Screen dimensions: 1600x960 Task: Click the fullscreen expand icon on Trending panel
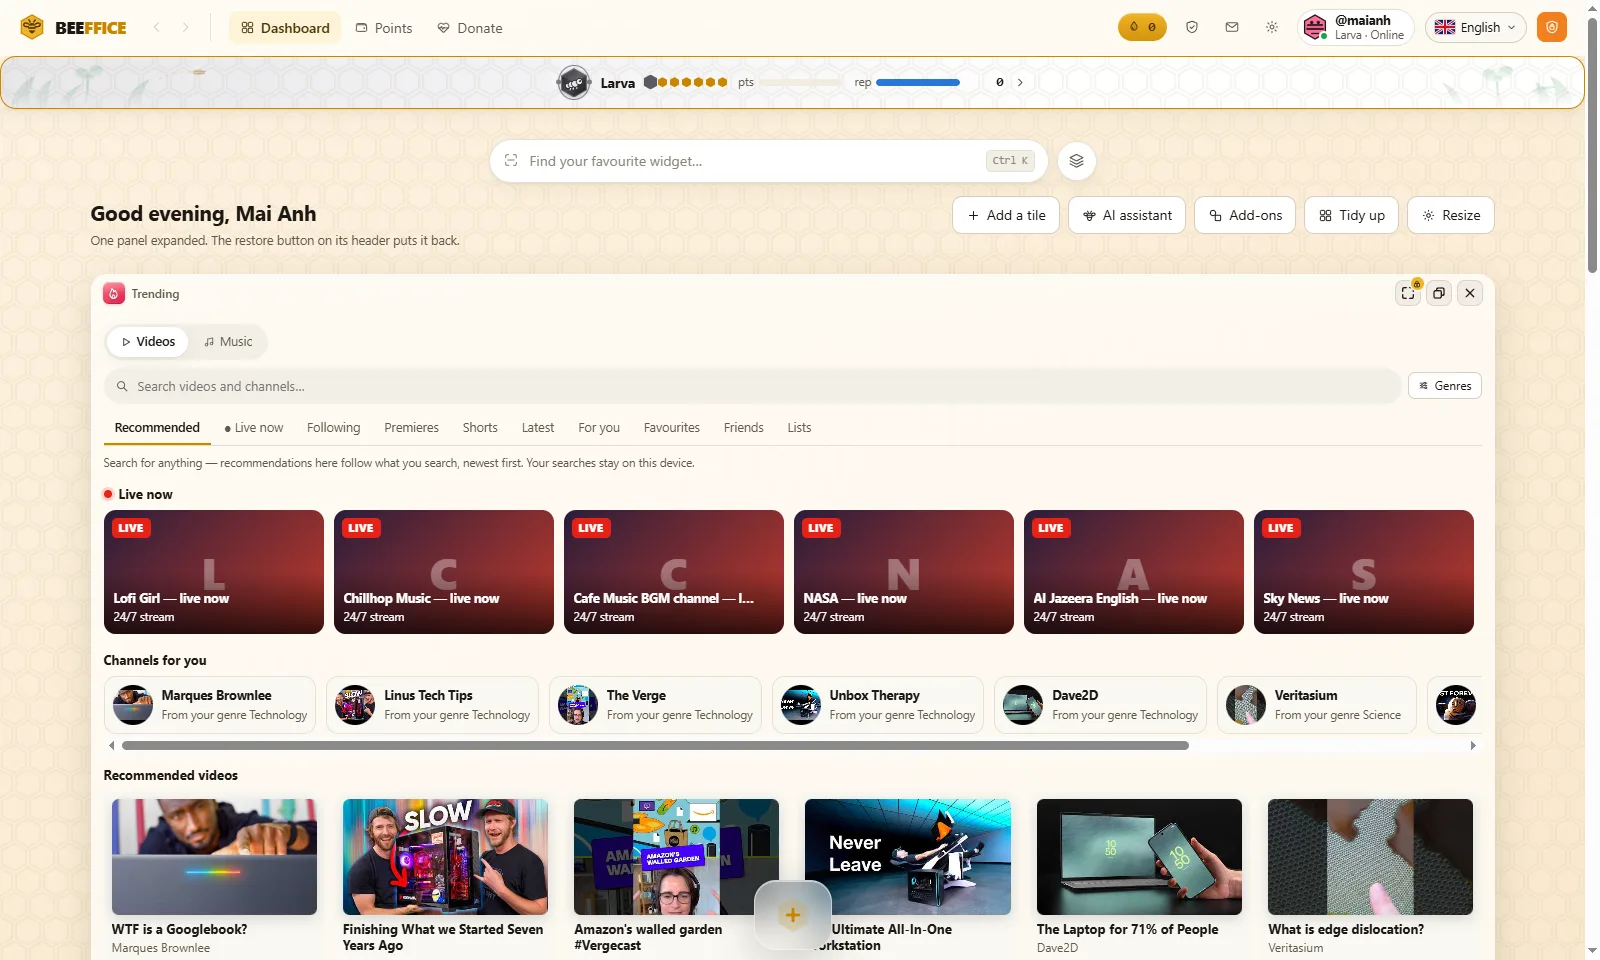(x=1408, y=293)
